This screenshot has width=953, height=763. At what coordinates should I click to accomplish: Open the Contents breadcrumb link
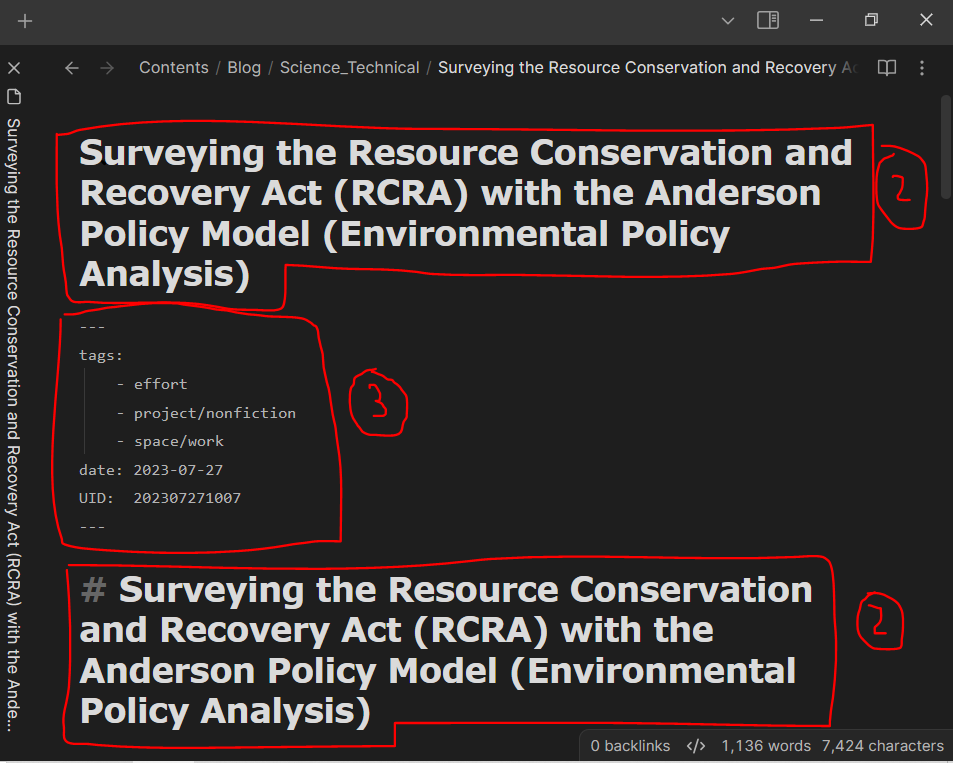[x=173, y=67]
